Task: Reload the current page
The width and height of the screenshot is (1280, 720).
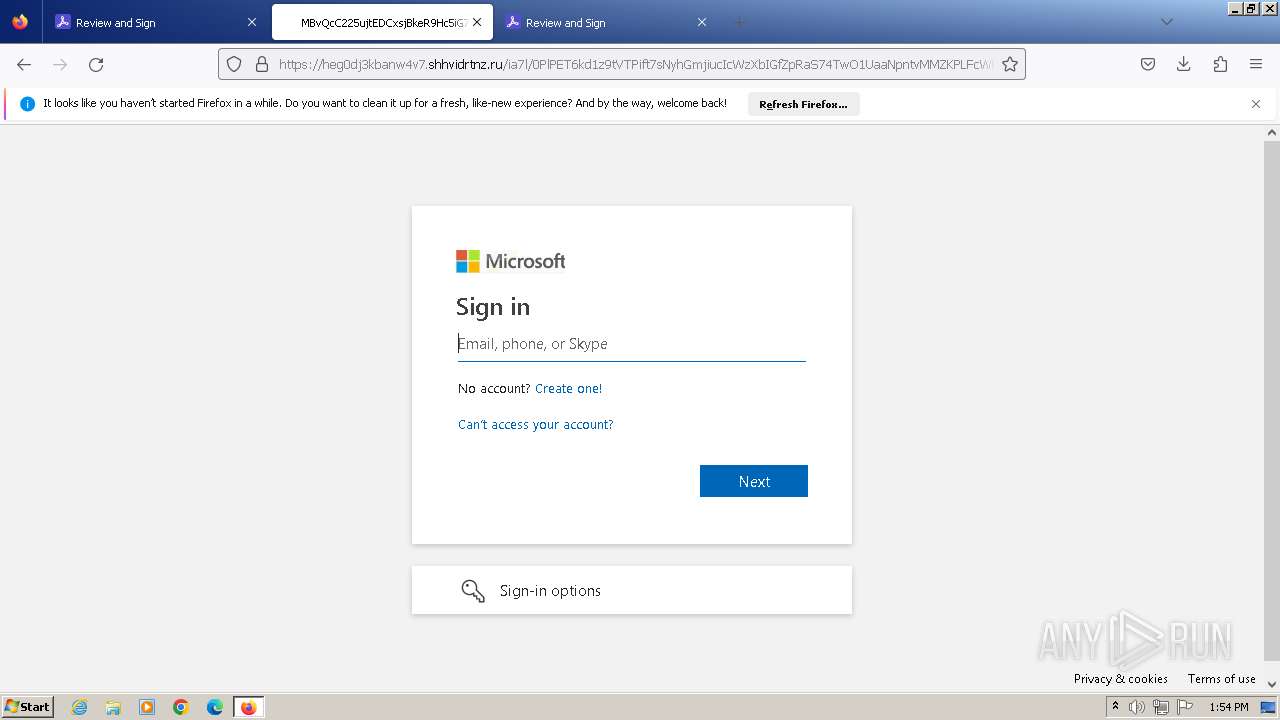Action: [96, 64]
